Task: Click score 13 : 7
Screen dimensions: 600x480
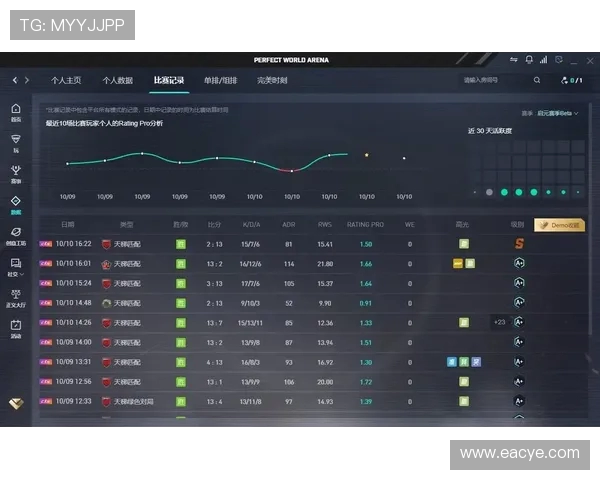Action: tap(214, 323)
